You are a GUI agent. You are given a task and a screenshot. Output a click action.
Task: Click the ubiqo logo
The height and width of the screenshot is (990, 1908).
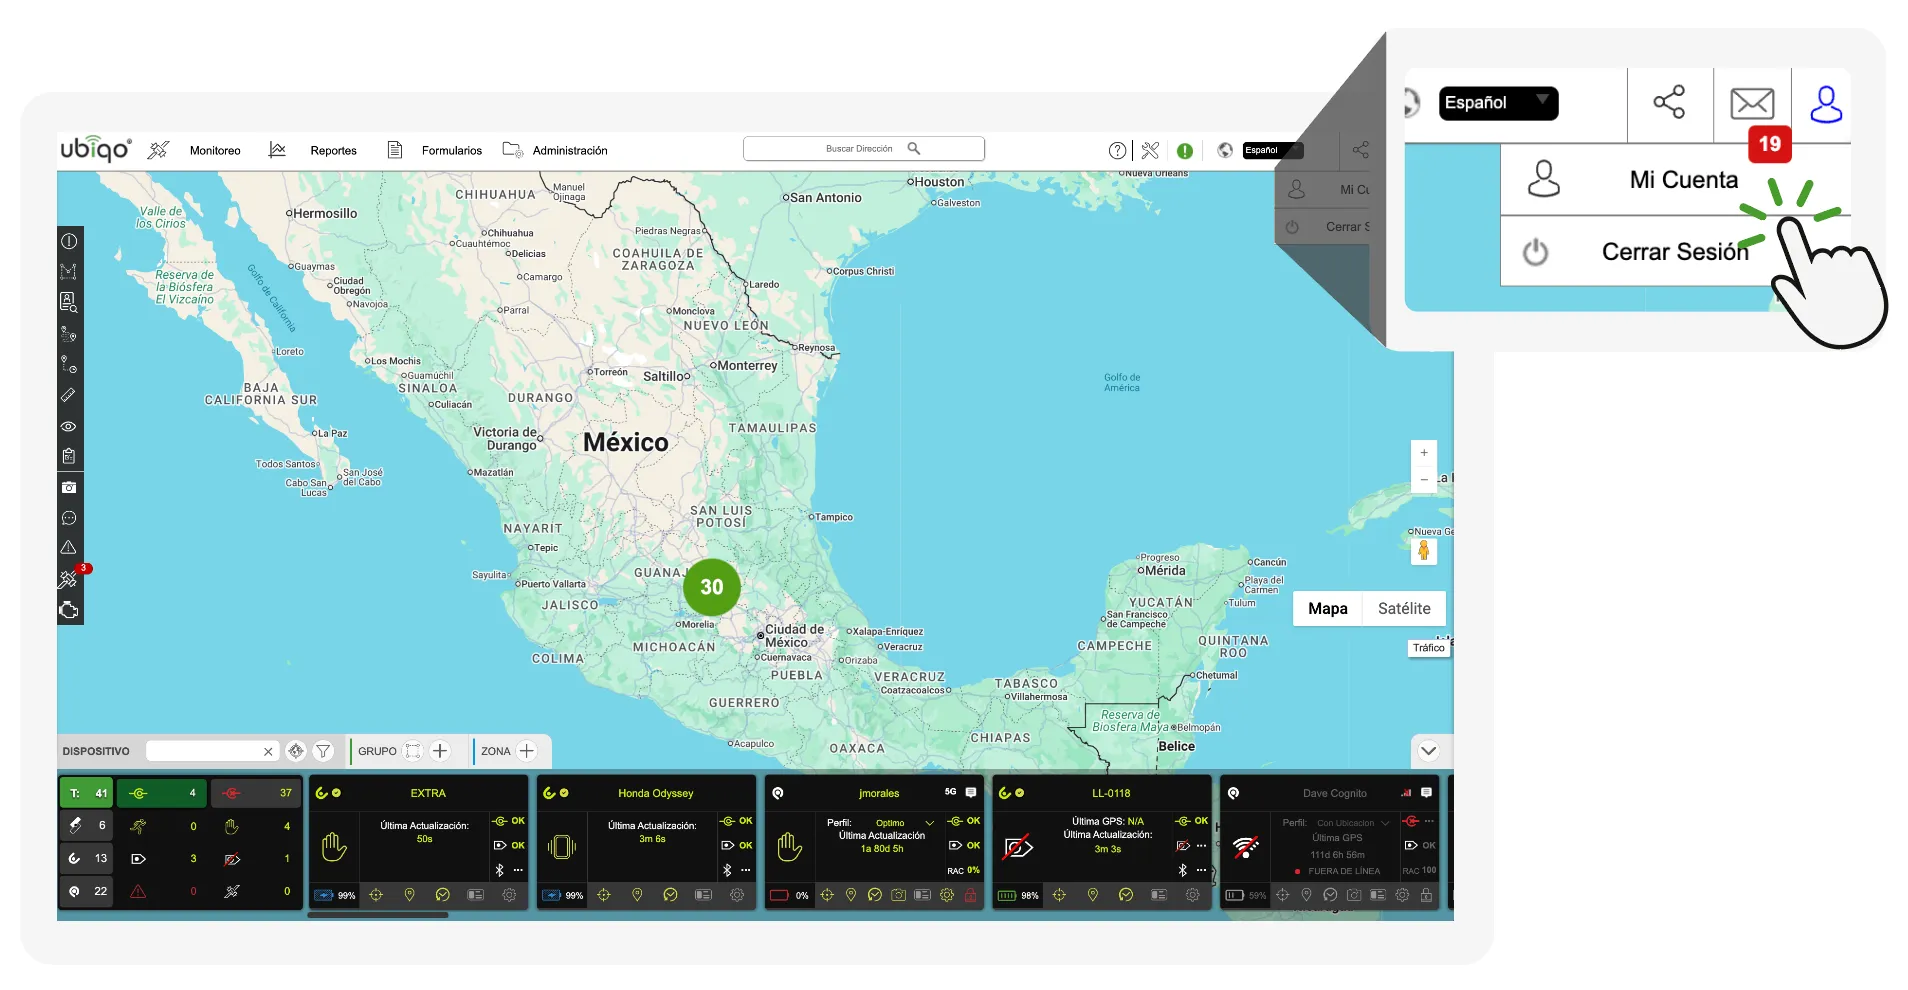96,150
